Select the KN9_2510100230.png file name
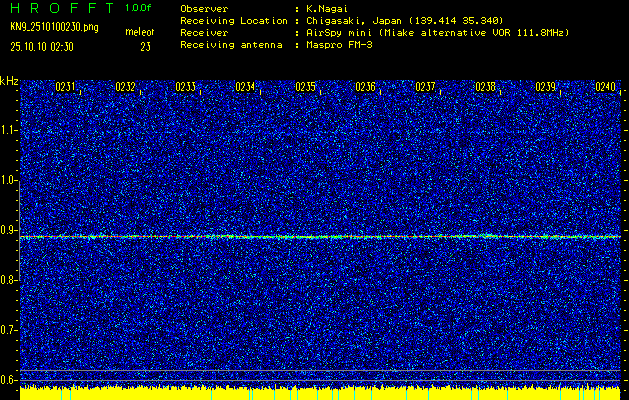The image size is (629, 400). [54, 26]
